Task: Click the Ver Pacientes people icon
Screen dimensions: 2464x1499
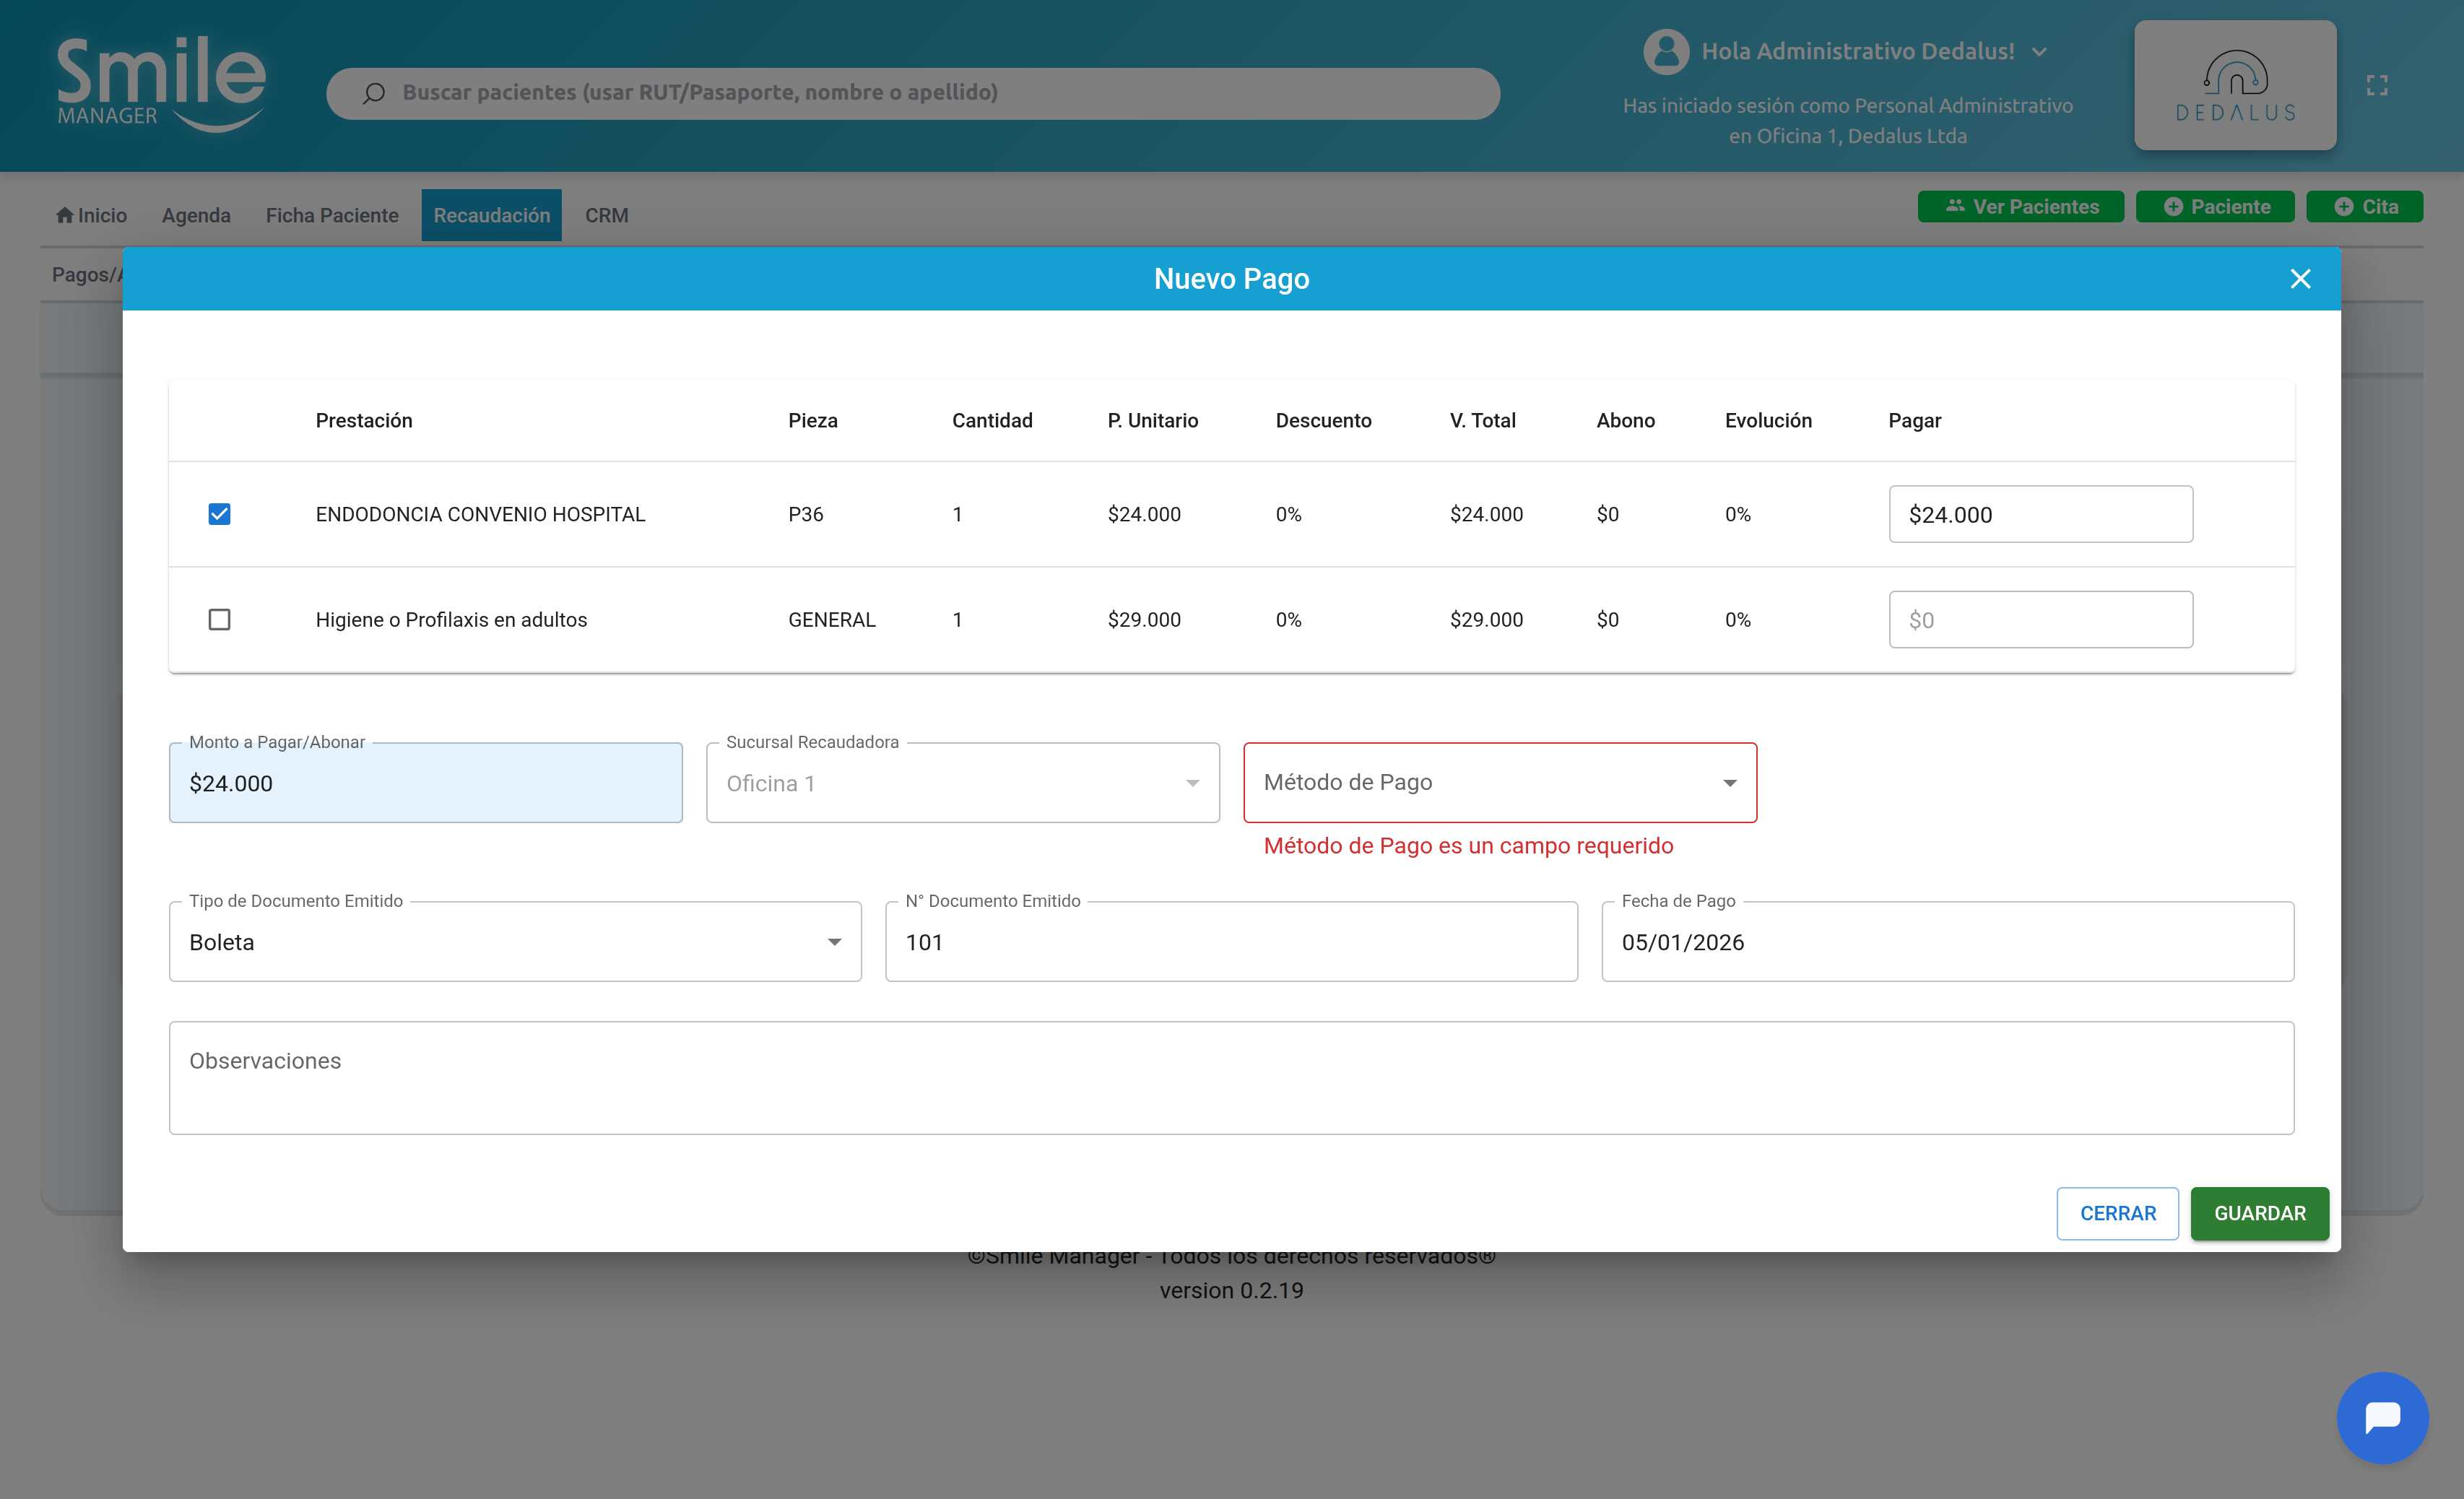Action: [1954, 206]
